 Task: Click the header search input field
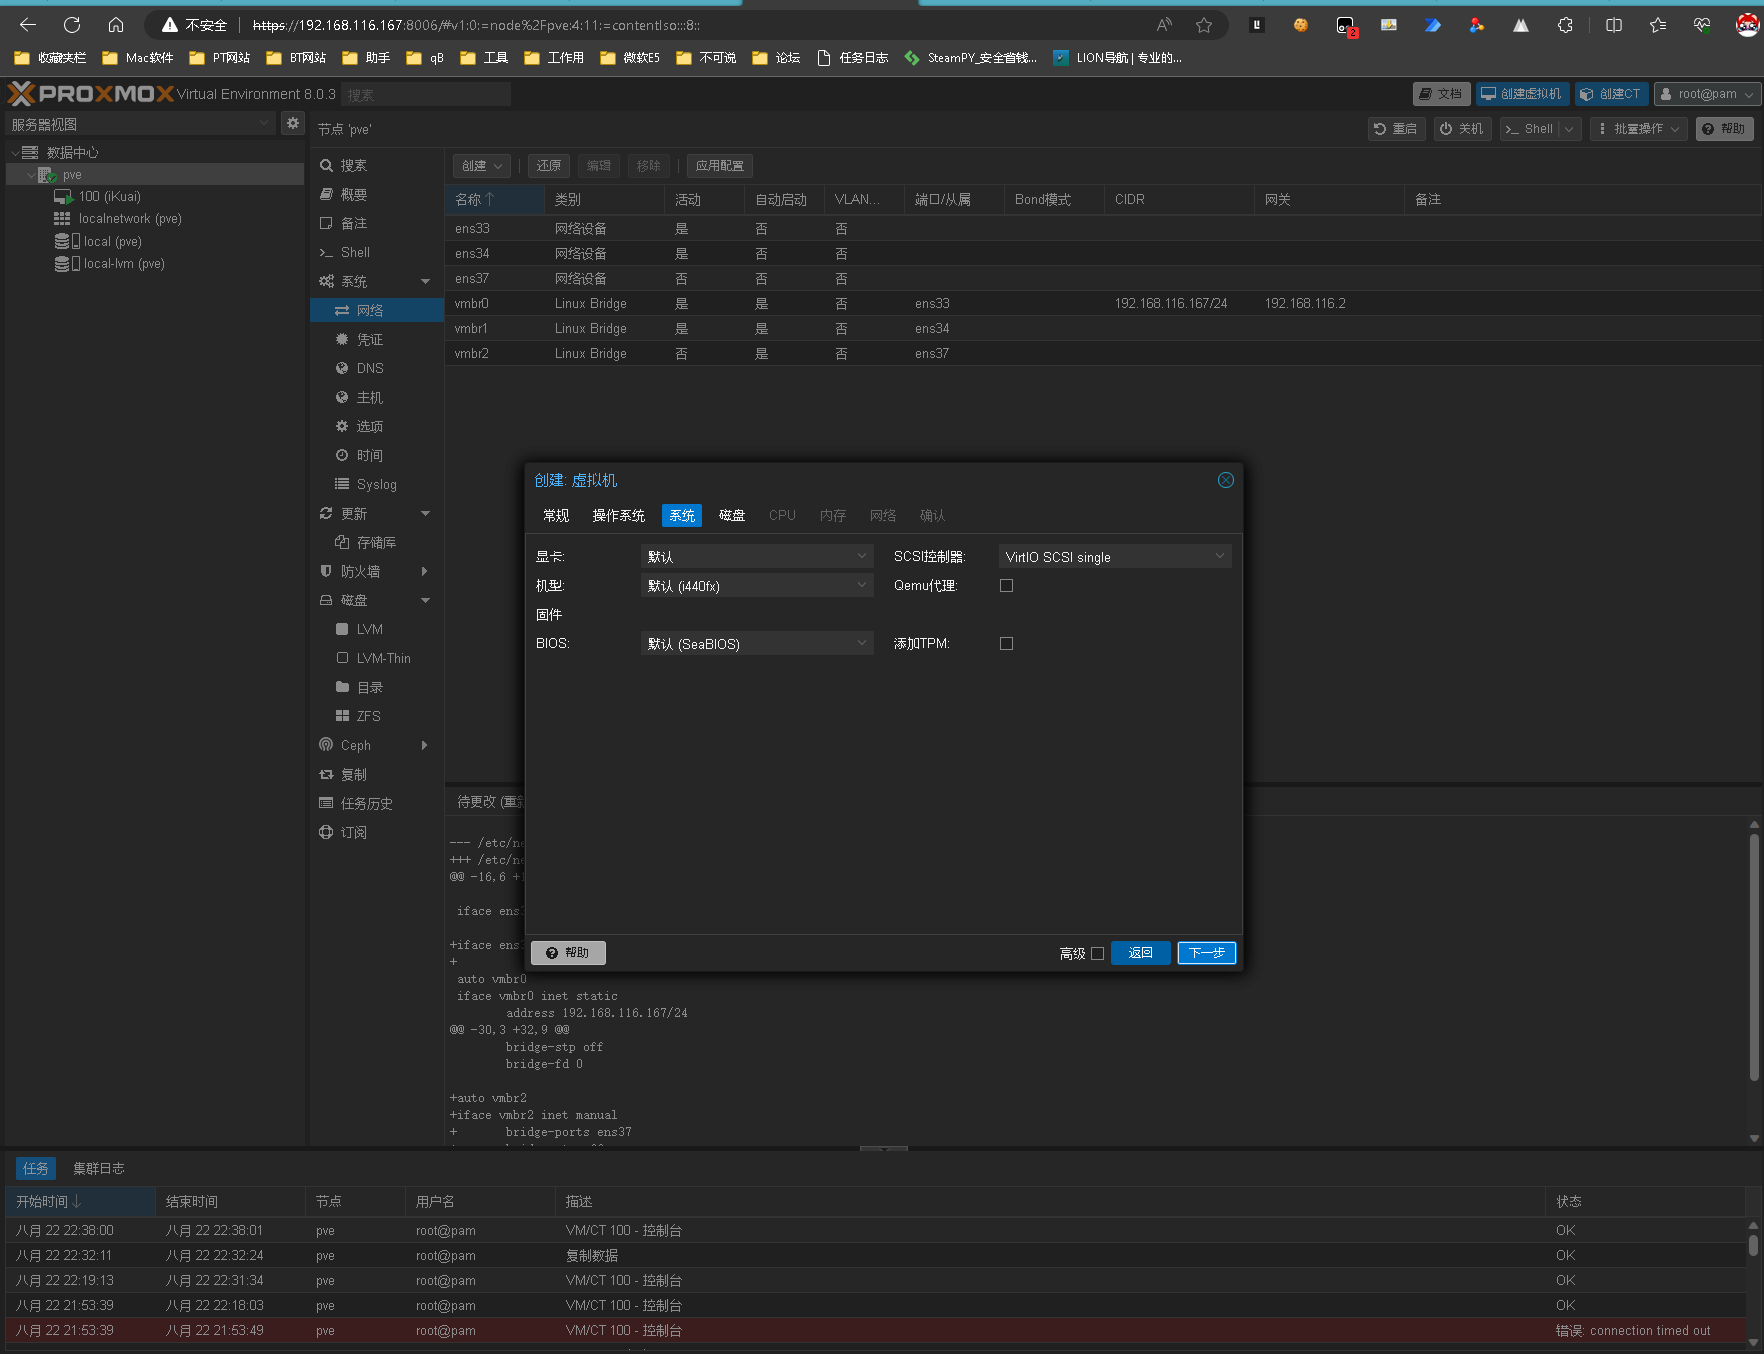pos(425,95)
